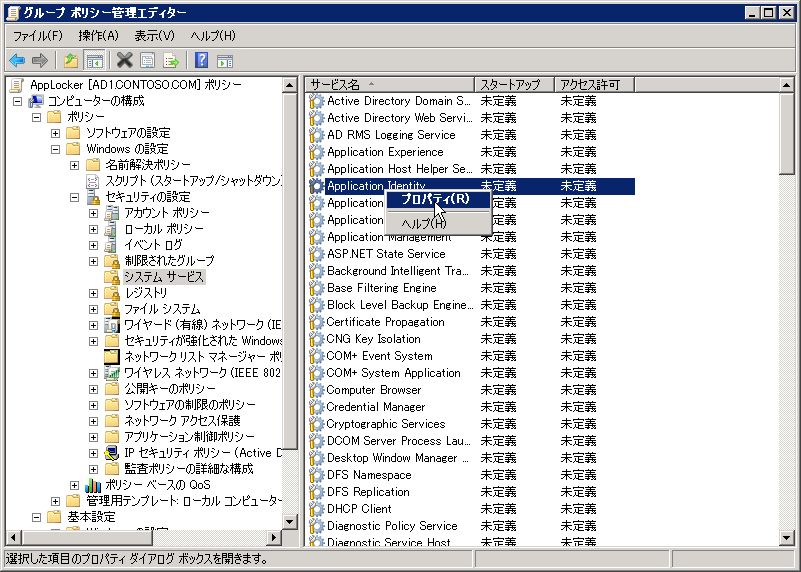Click gear icon beside Base Filtering Engine

[x=317, y=288]
